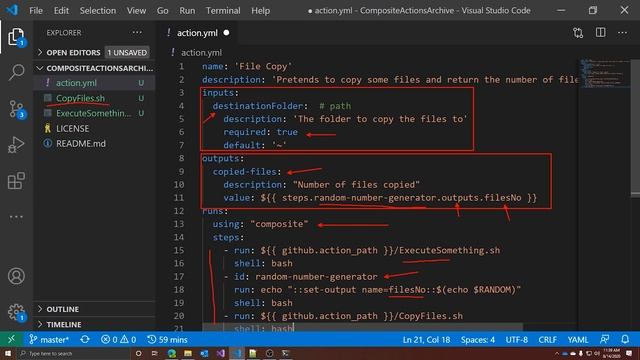This screenshot has height=360, width=640.
Task: Open the Terminal menu
Action: [223, 11]
